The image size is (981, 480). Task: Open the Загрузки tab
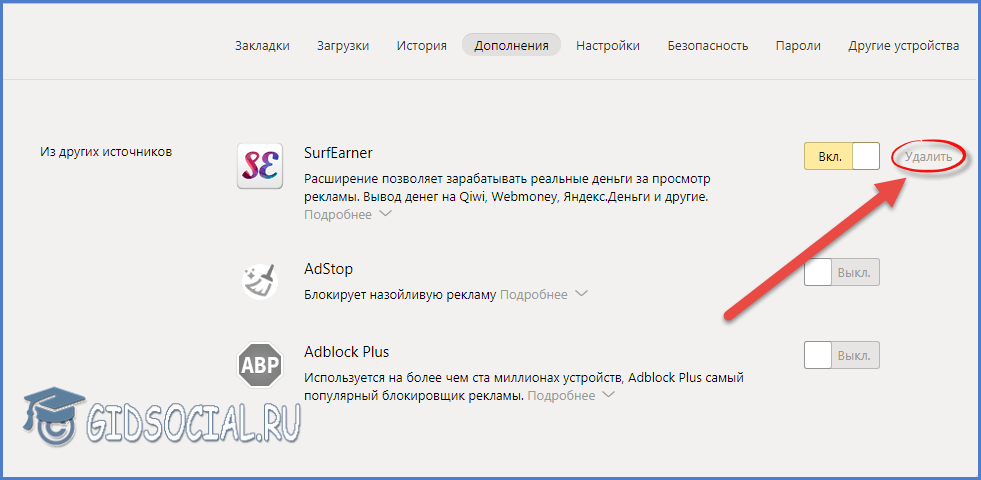click(343, 46)
